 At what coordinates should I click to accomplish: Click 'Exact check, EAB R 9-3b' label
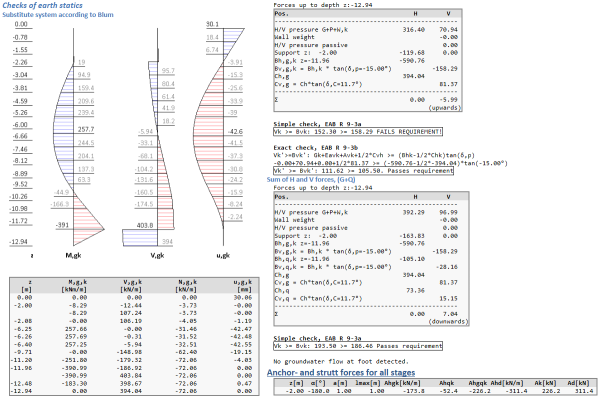click(316, 148)
